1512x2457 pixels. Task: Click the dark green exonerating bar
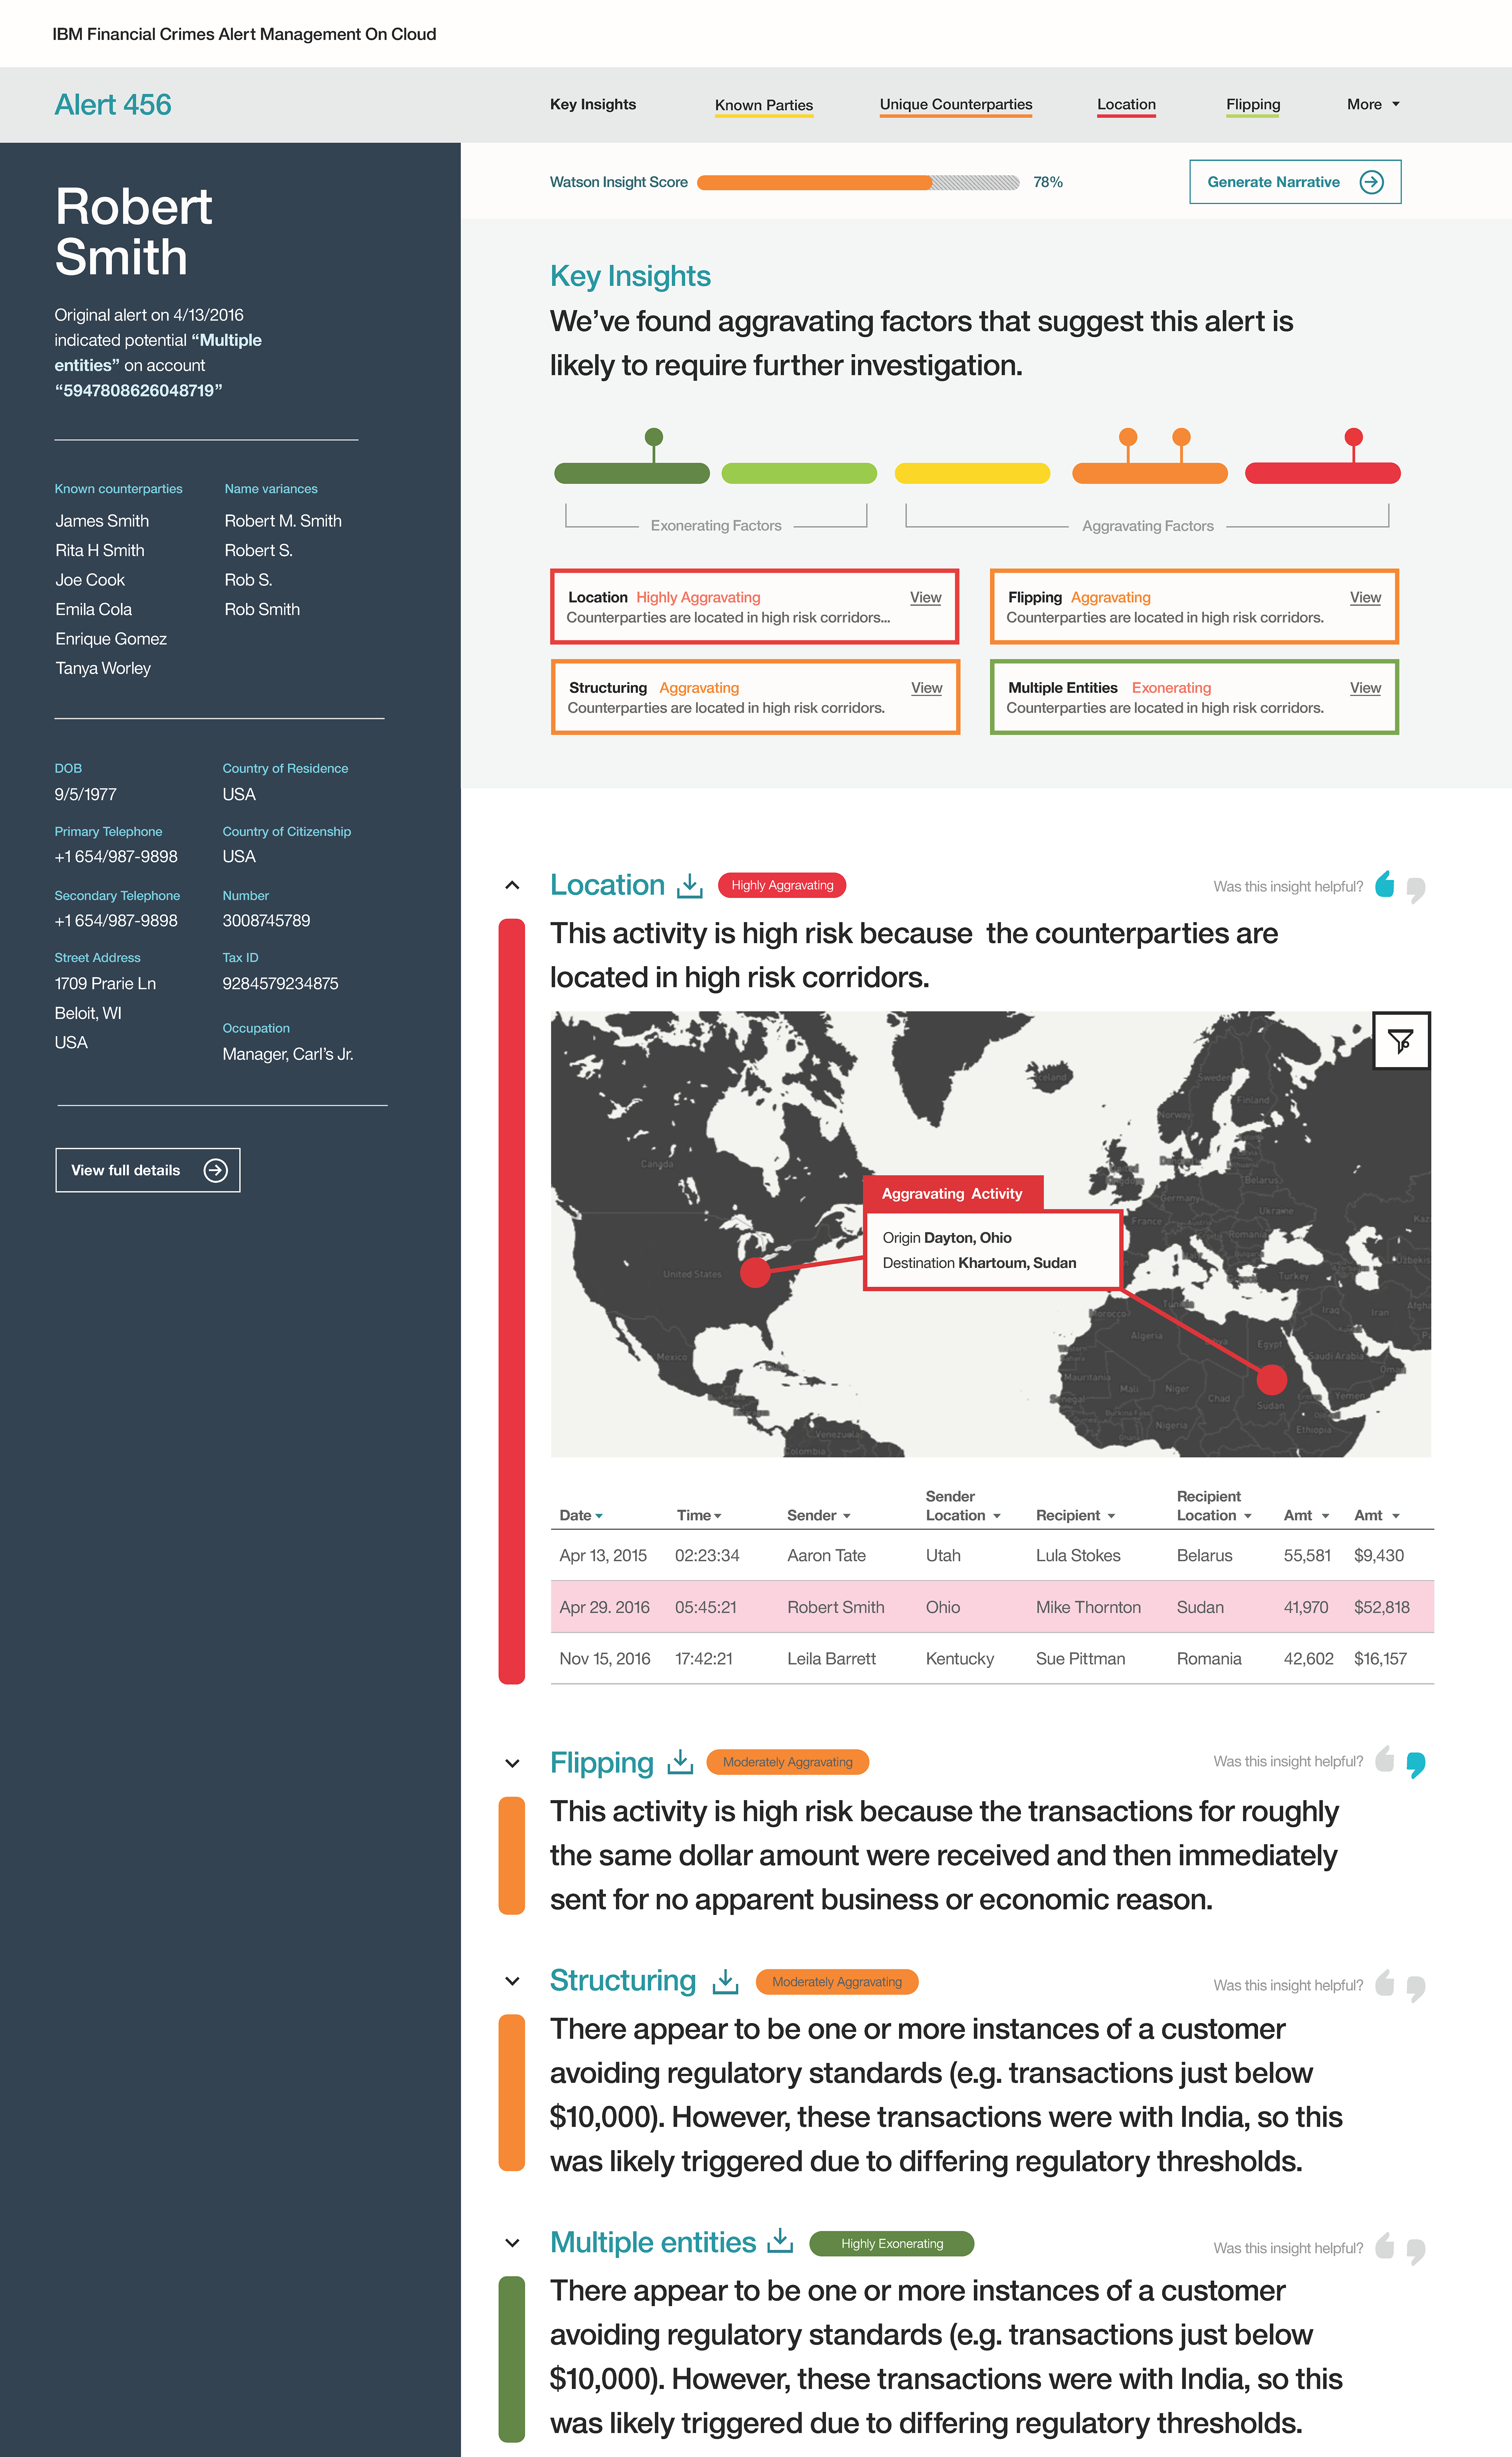pos(632,473)
